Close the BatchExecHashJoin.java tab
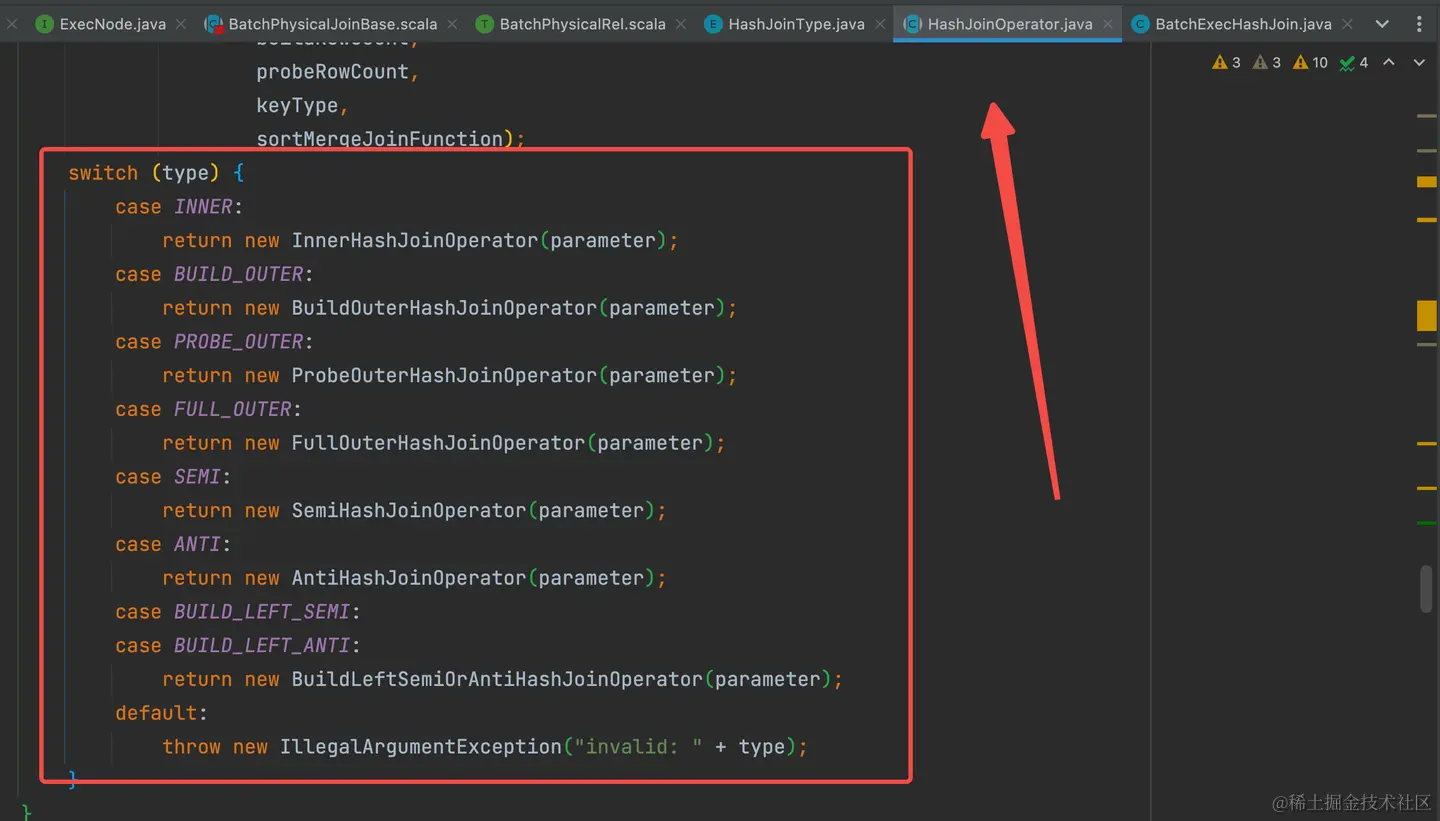The image size is (1440, 821). [1347, 24]
